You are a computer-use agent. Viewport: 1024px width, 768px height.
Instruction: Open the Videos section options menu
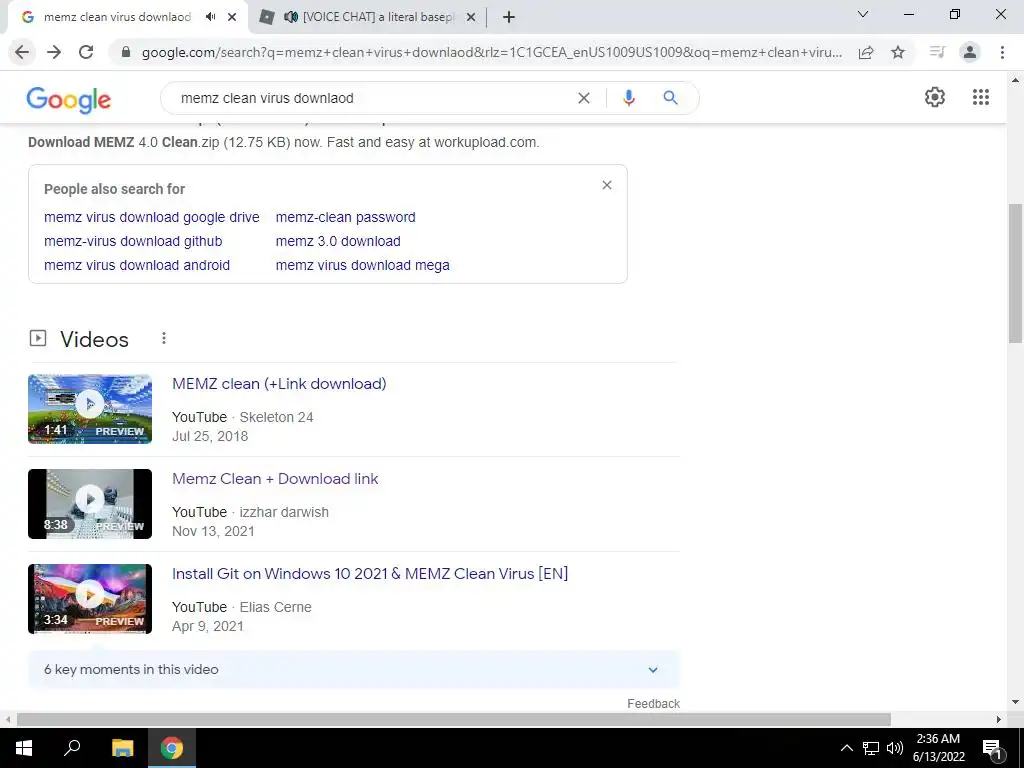click(x=164, y=338)
